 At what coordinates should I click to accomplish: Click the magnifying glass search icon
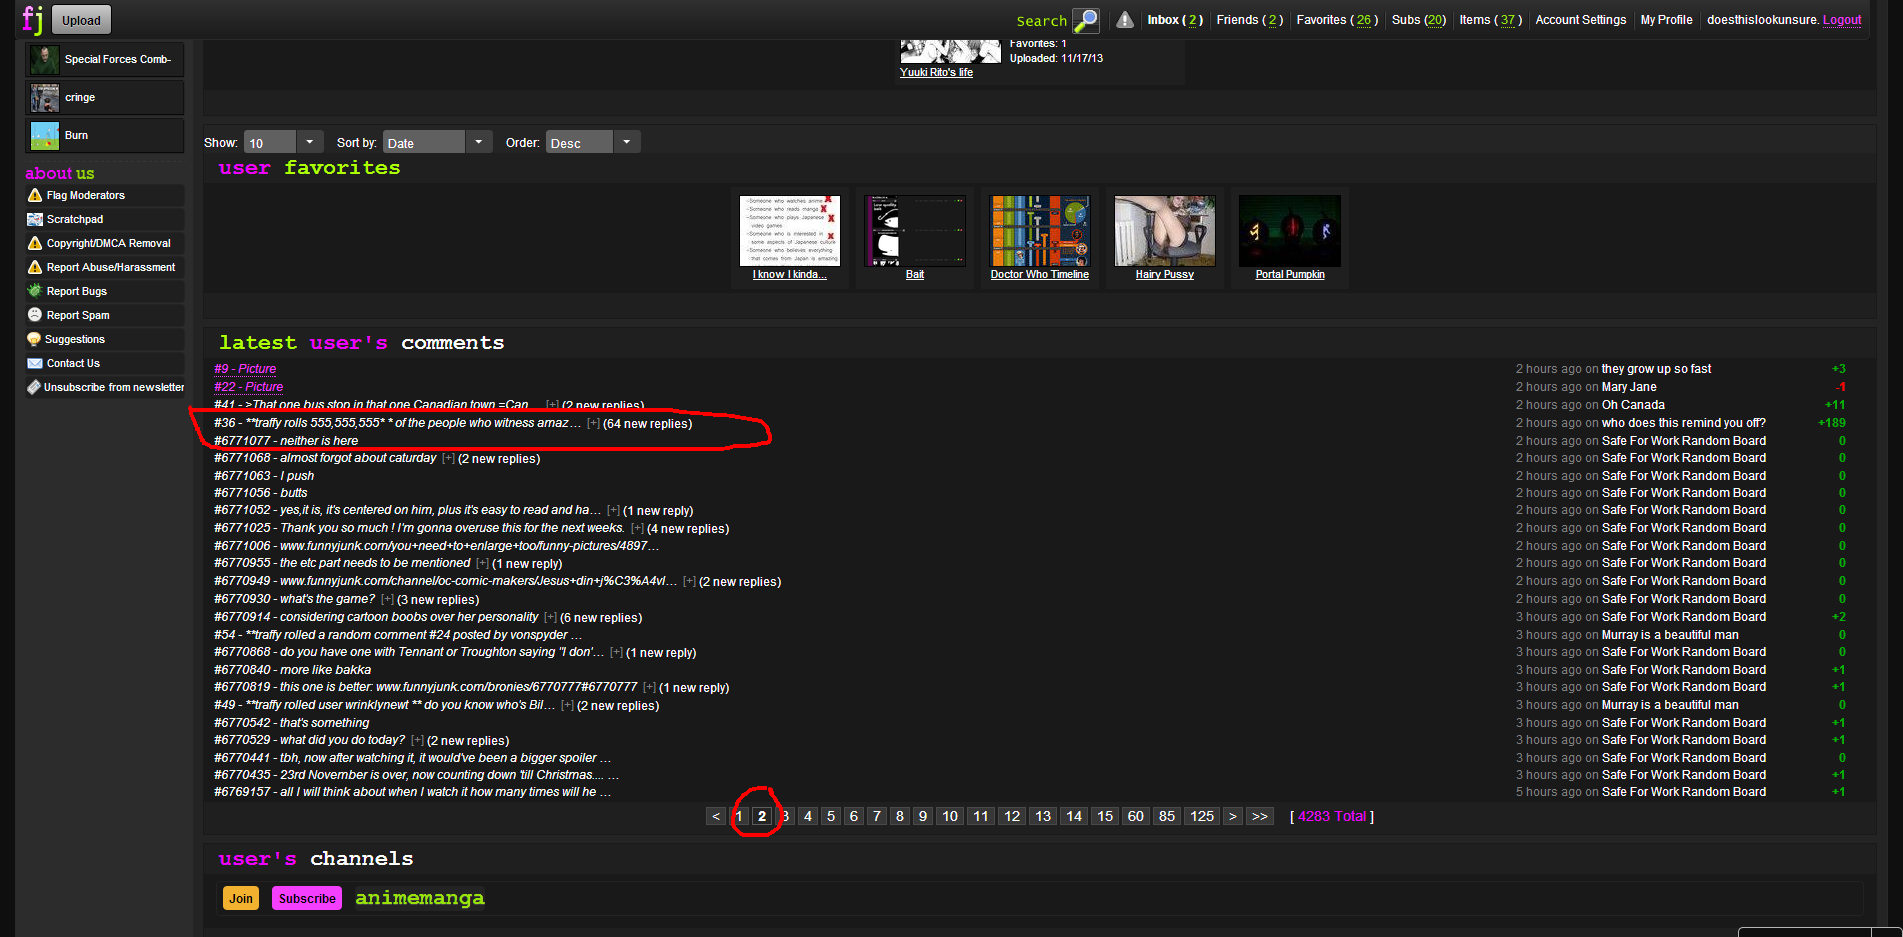1085,20
